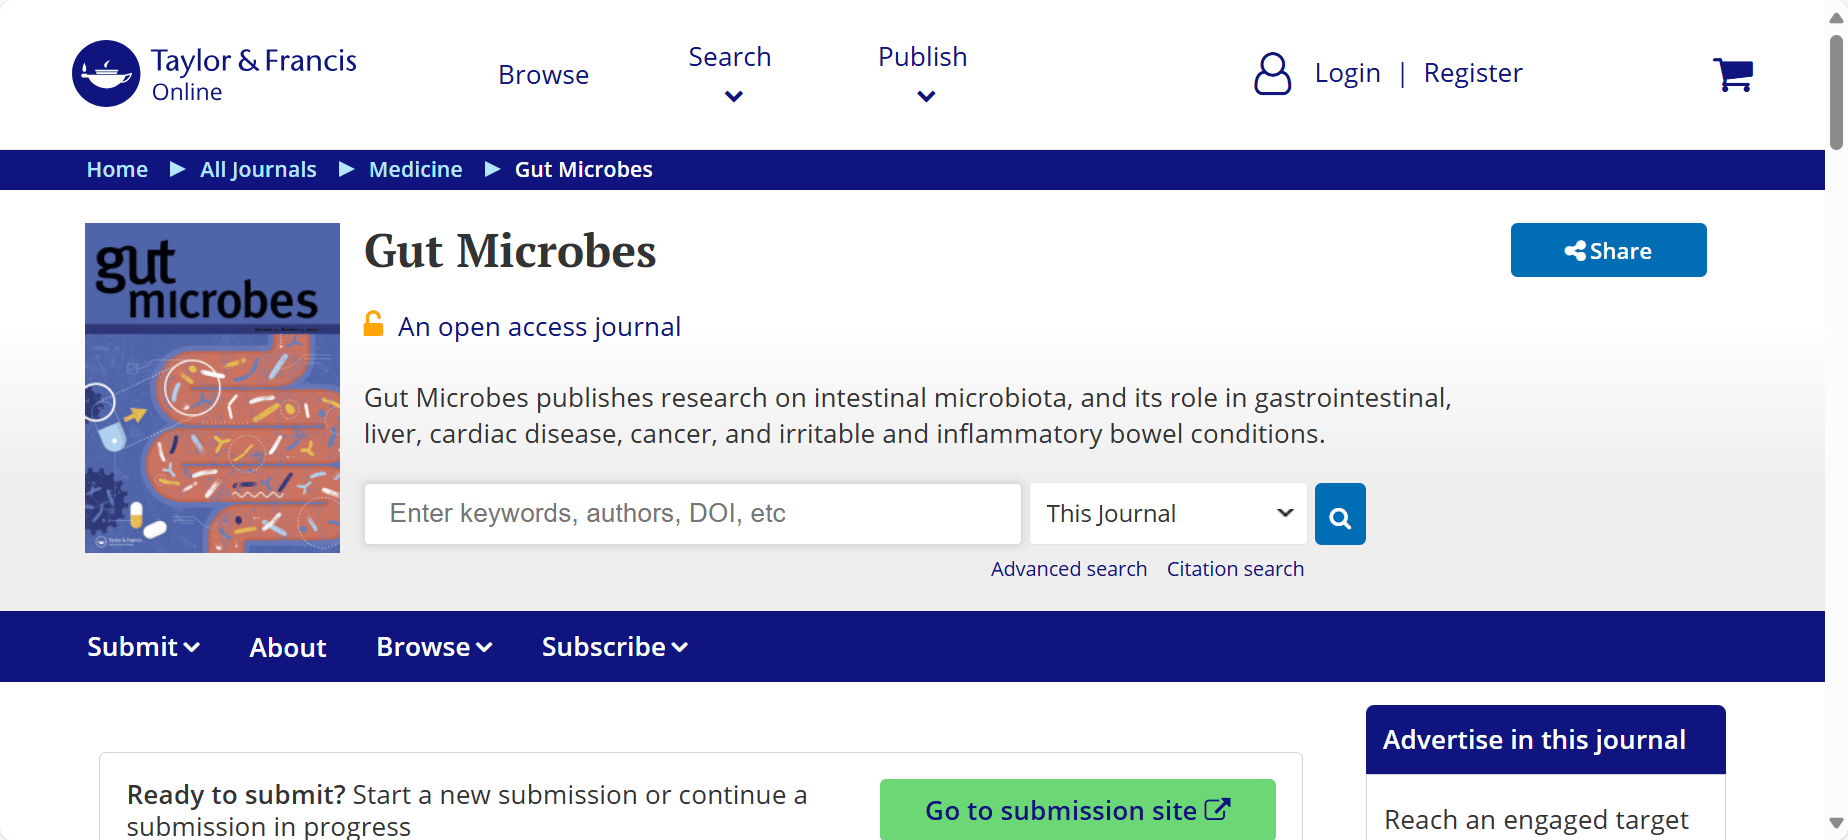Viewport: 1848px width, 840px height.
Task: Click the Gut Microbes journal title heading
Action: pyautogui.click(x=510, y=251)
